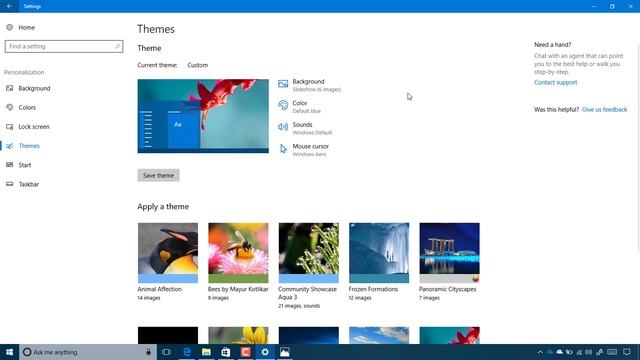This screenshot has height=360, width=640.
Task: Open Task View from taskbar
Action: click(166, 352)
